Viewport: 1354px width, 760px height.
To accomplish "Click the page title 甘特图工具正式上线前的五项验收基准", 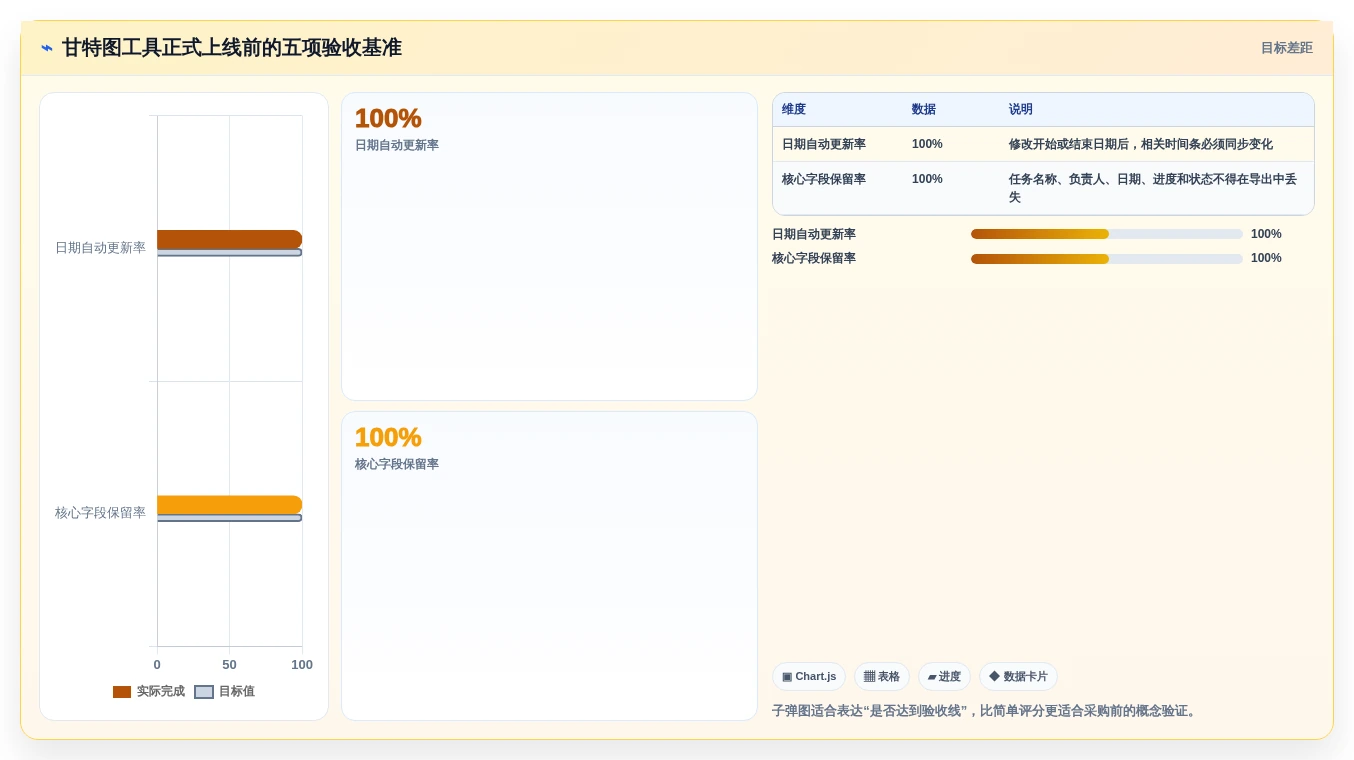I will pyautogui.click(x=232, y=48).
